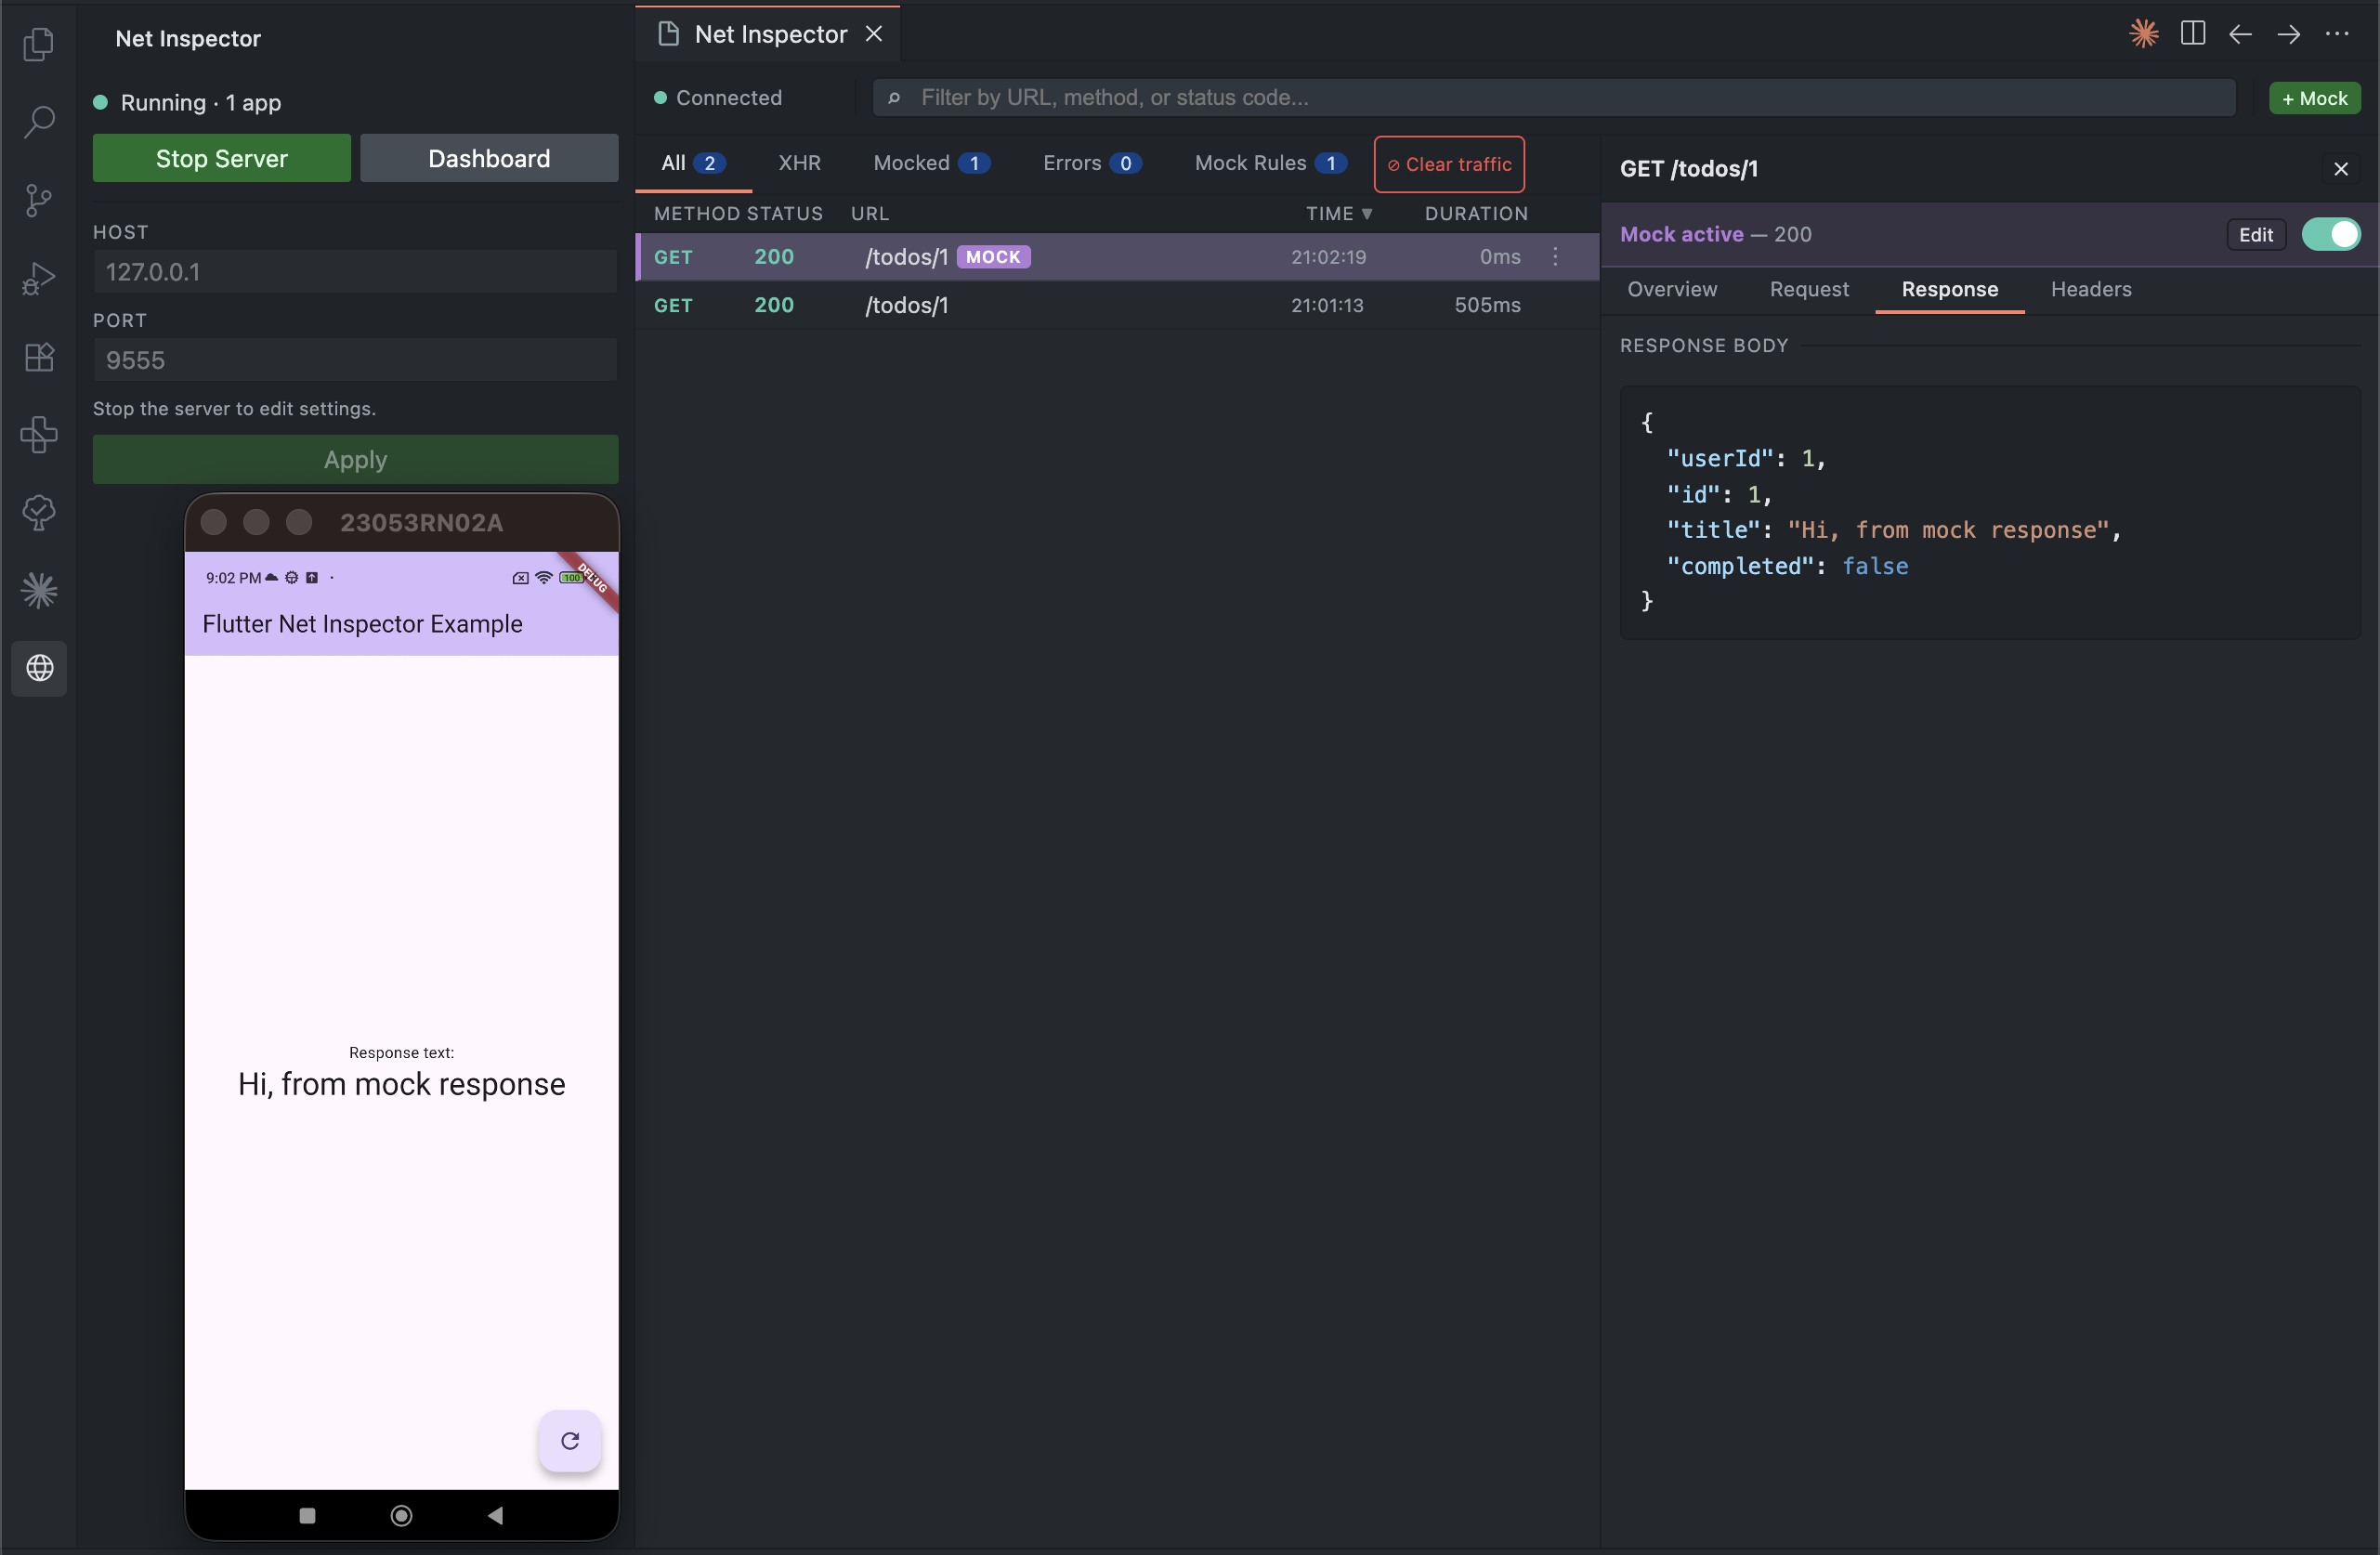Add a new rule with + Mock
2380x1555 pixels.
pos(2314,98)
